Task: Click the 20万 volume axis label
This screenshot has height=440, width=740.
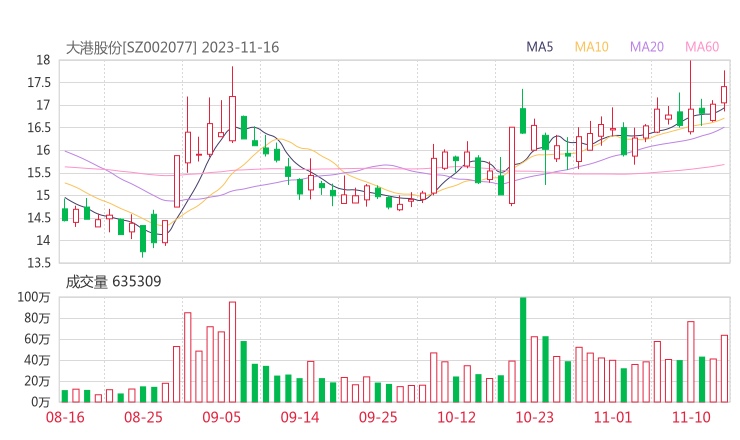Action: click(37, 381)
